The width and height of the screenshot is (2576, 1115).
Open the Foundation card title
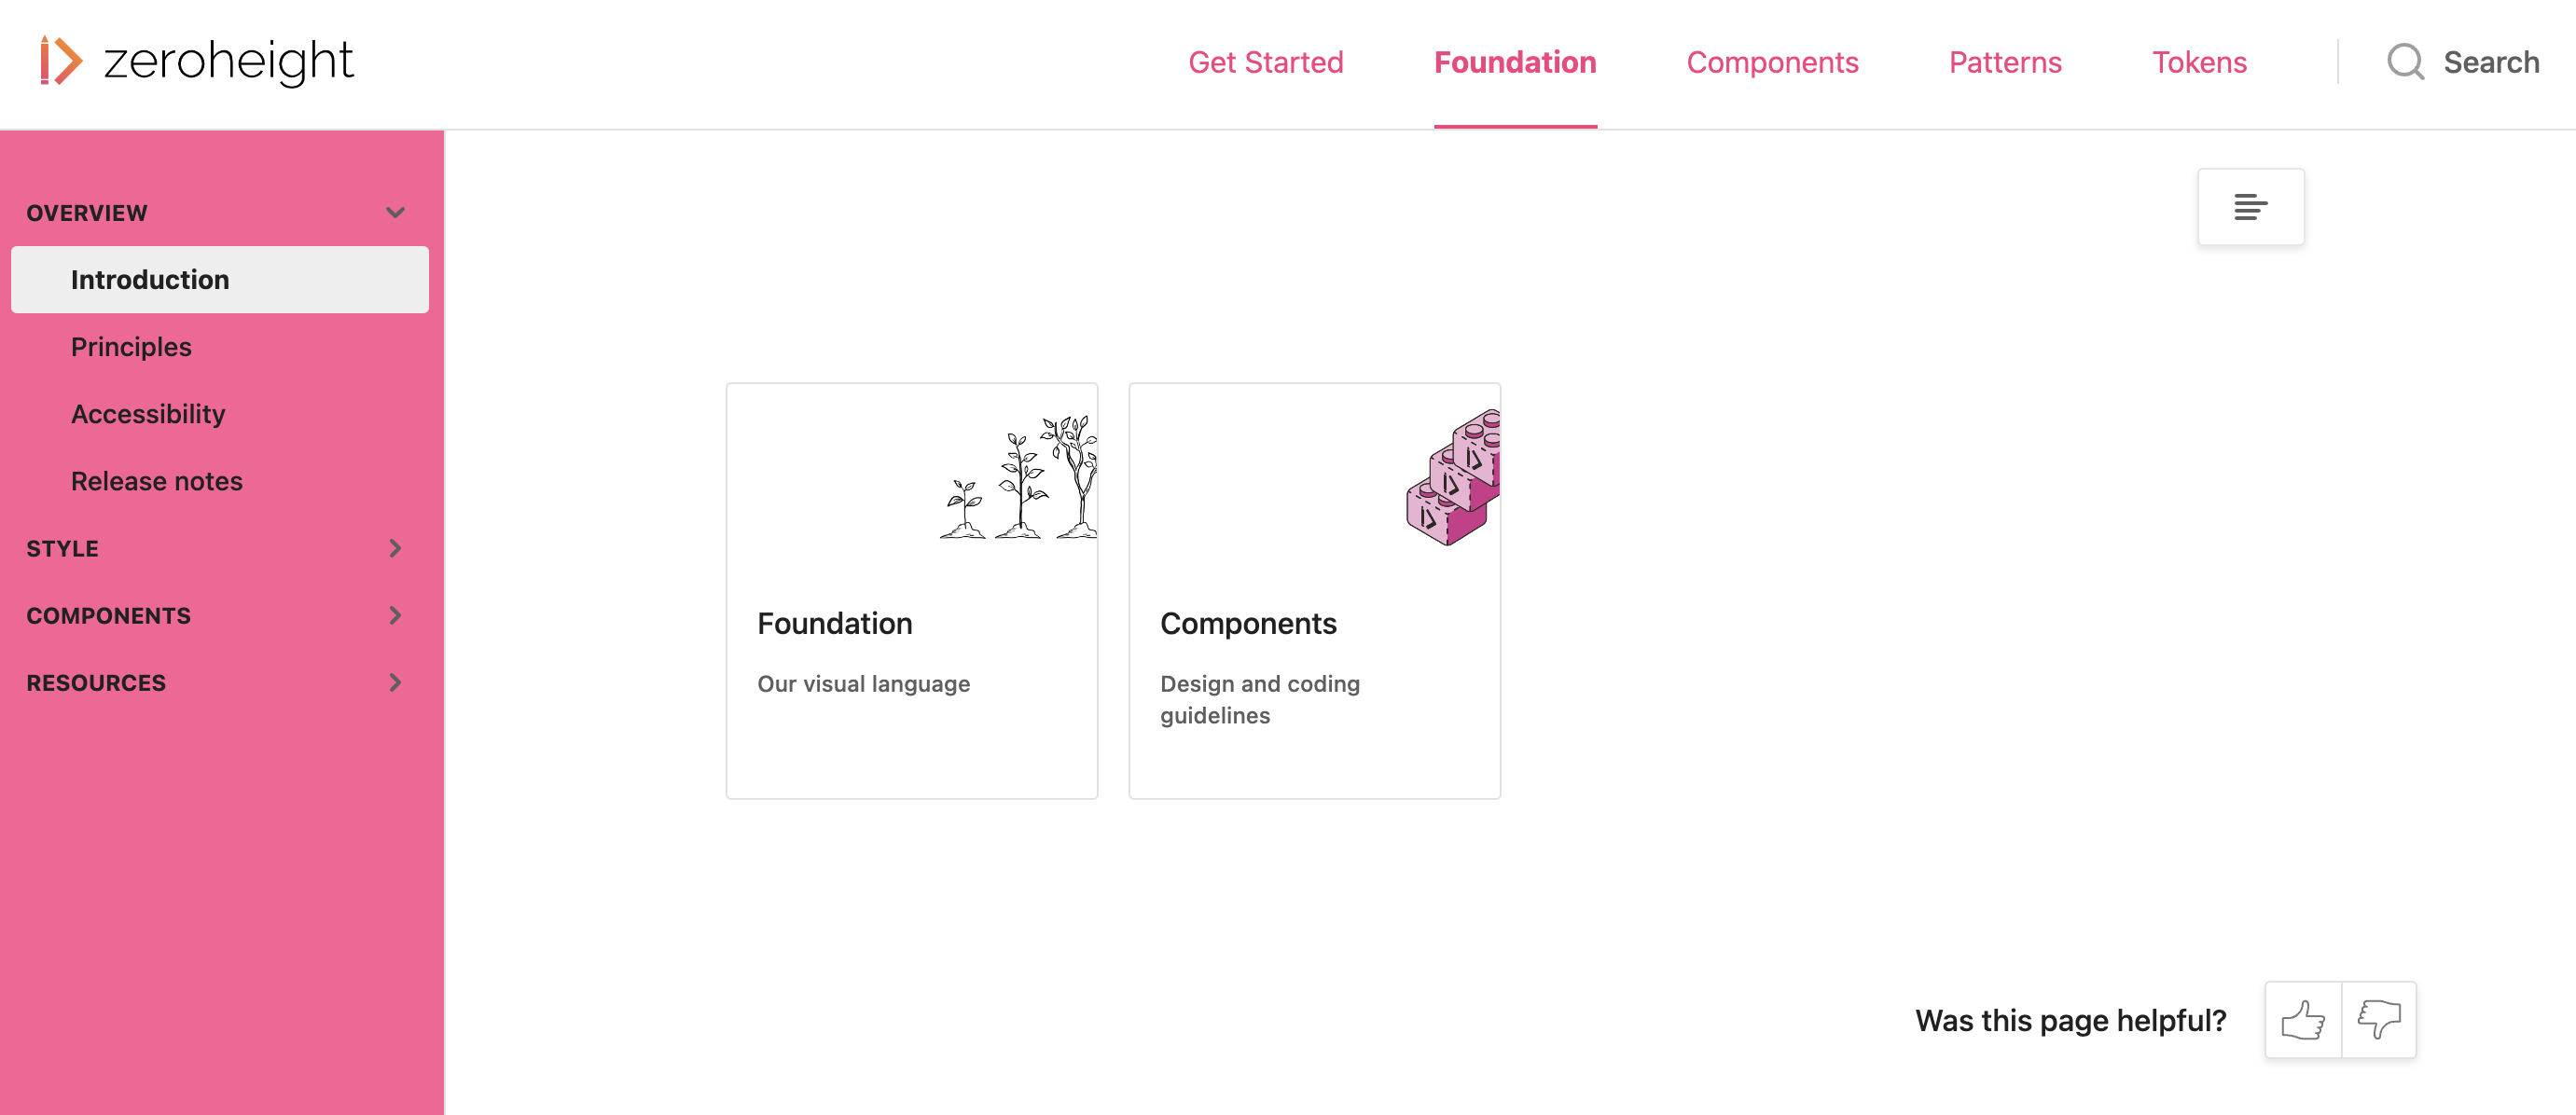[x=834, y=623]
